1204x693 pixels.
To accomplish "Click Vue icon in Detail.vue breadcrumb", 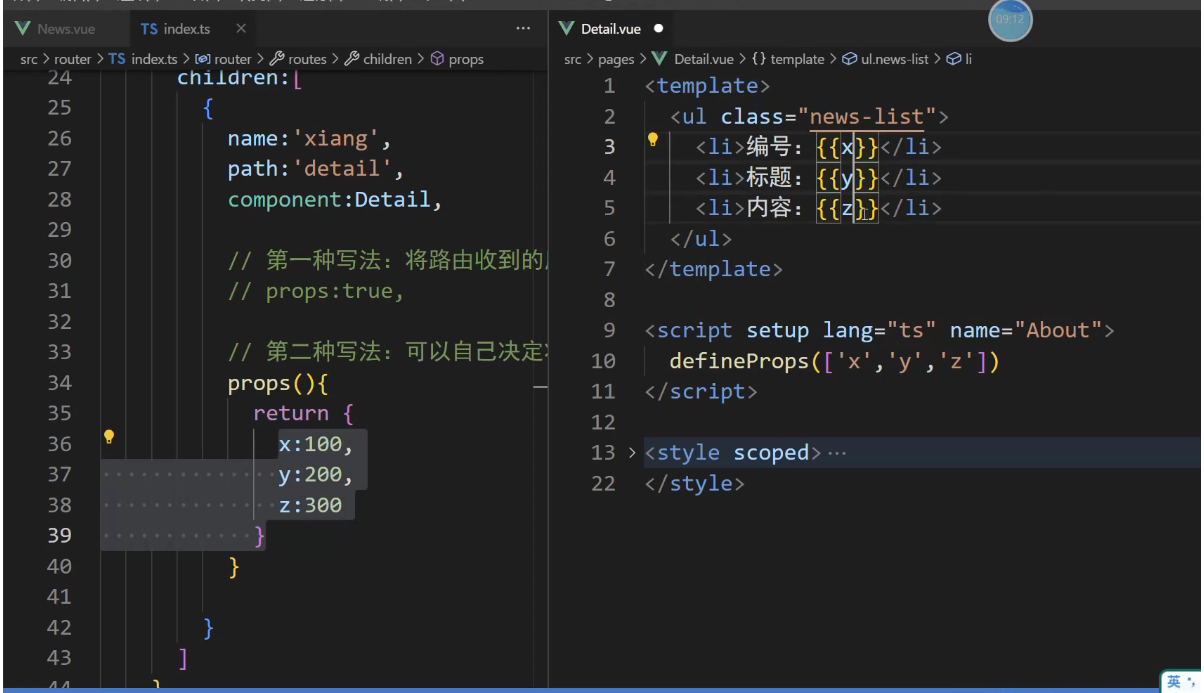I will point(660,59).
